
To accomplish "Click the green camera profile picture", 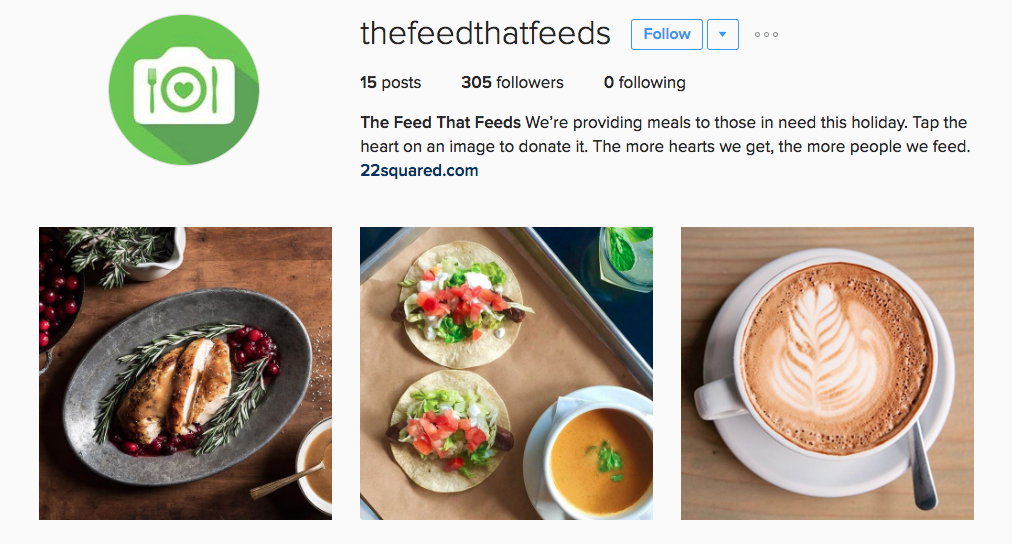I will (184, 90).
